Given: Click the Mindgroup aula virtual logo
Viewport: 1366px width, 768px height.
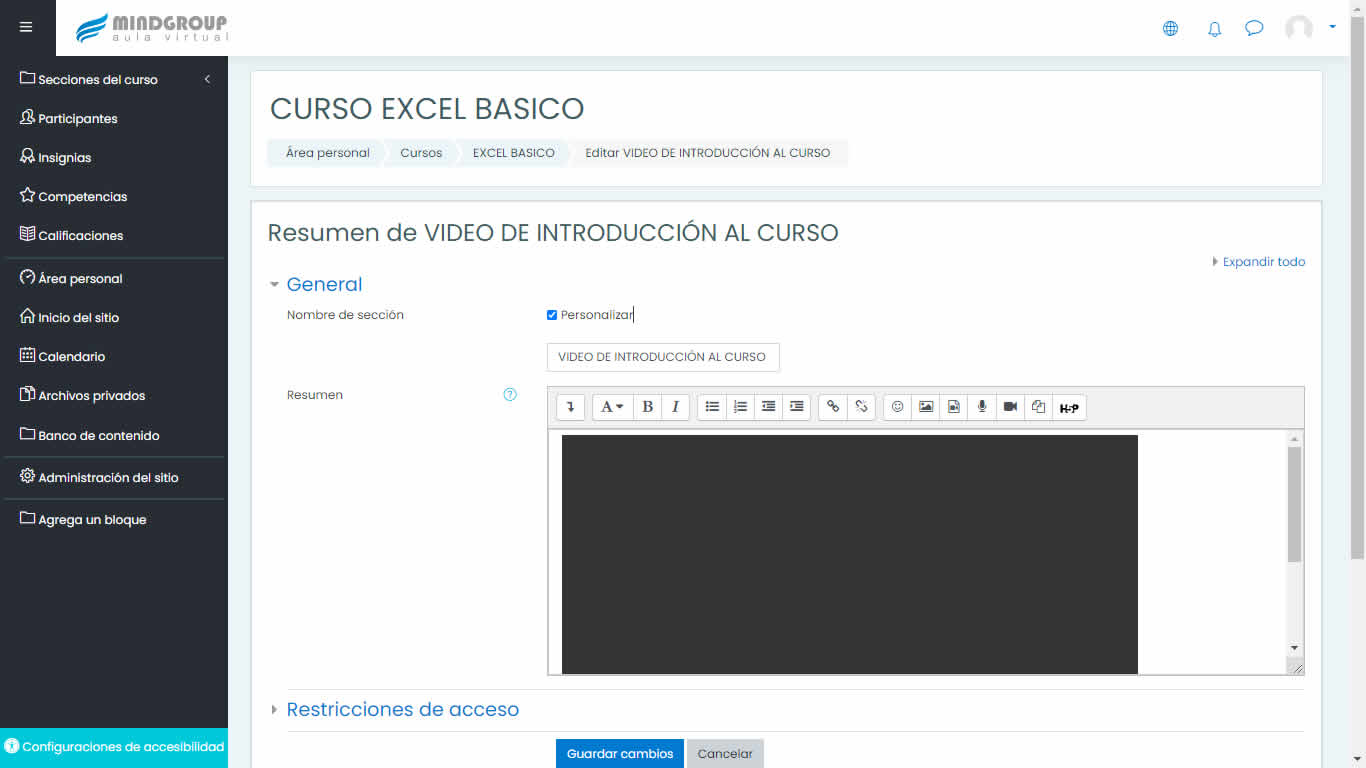Looking at the screenshot, I should [153, 28].
